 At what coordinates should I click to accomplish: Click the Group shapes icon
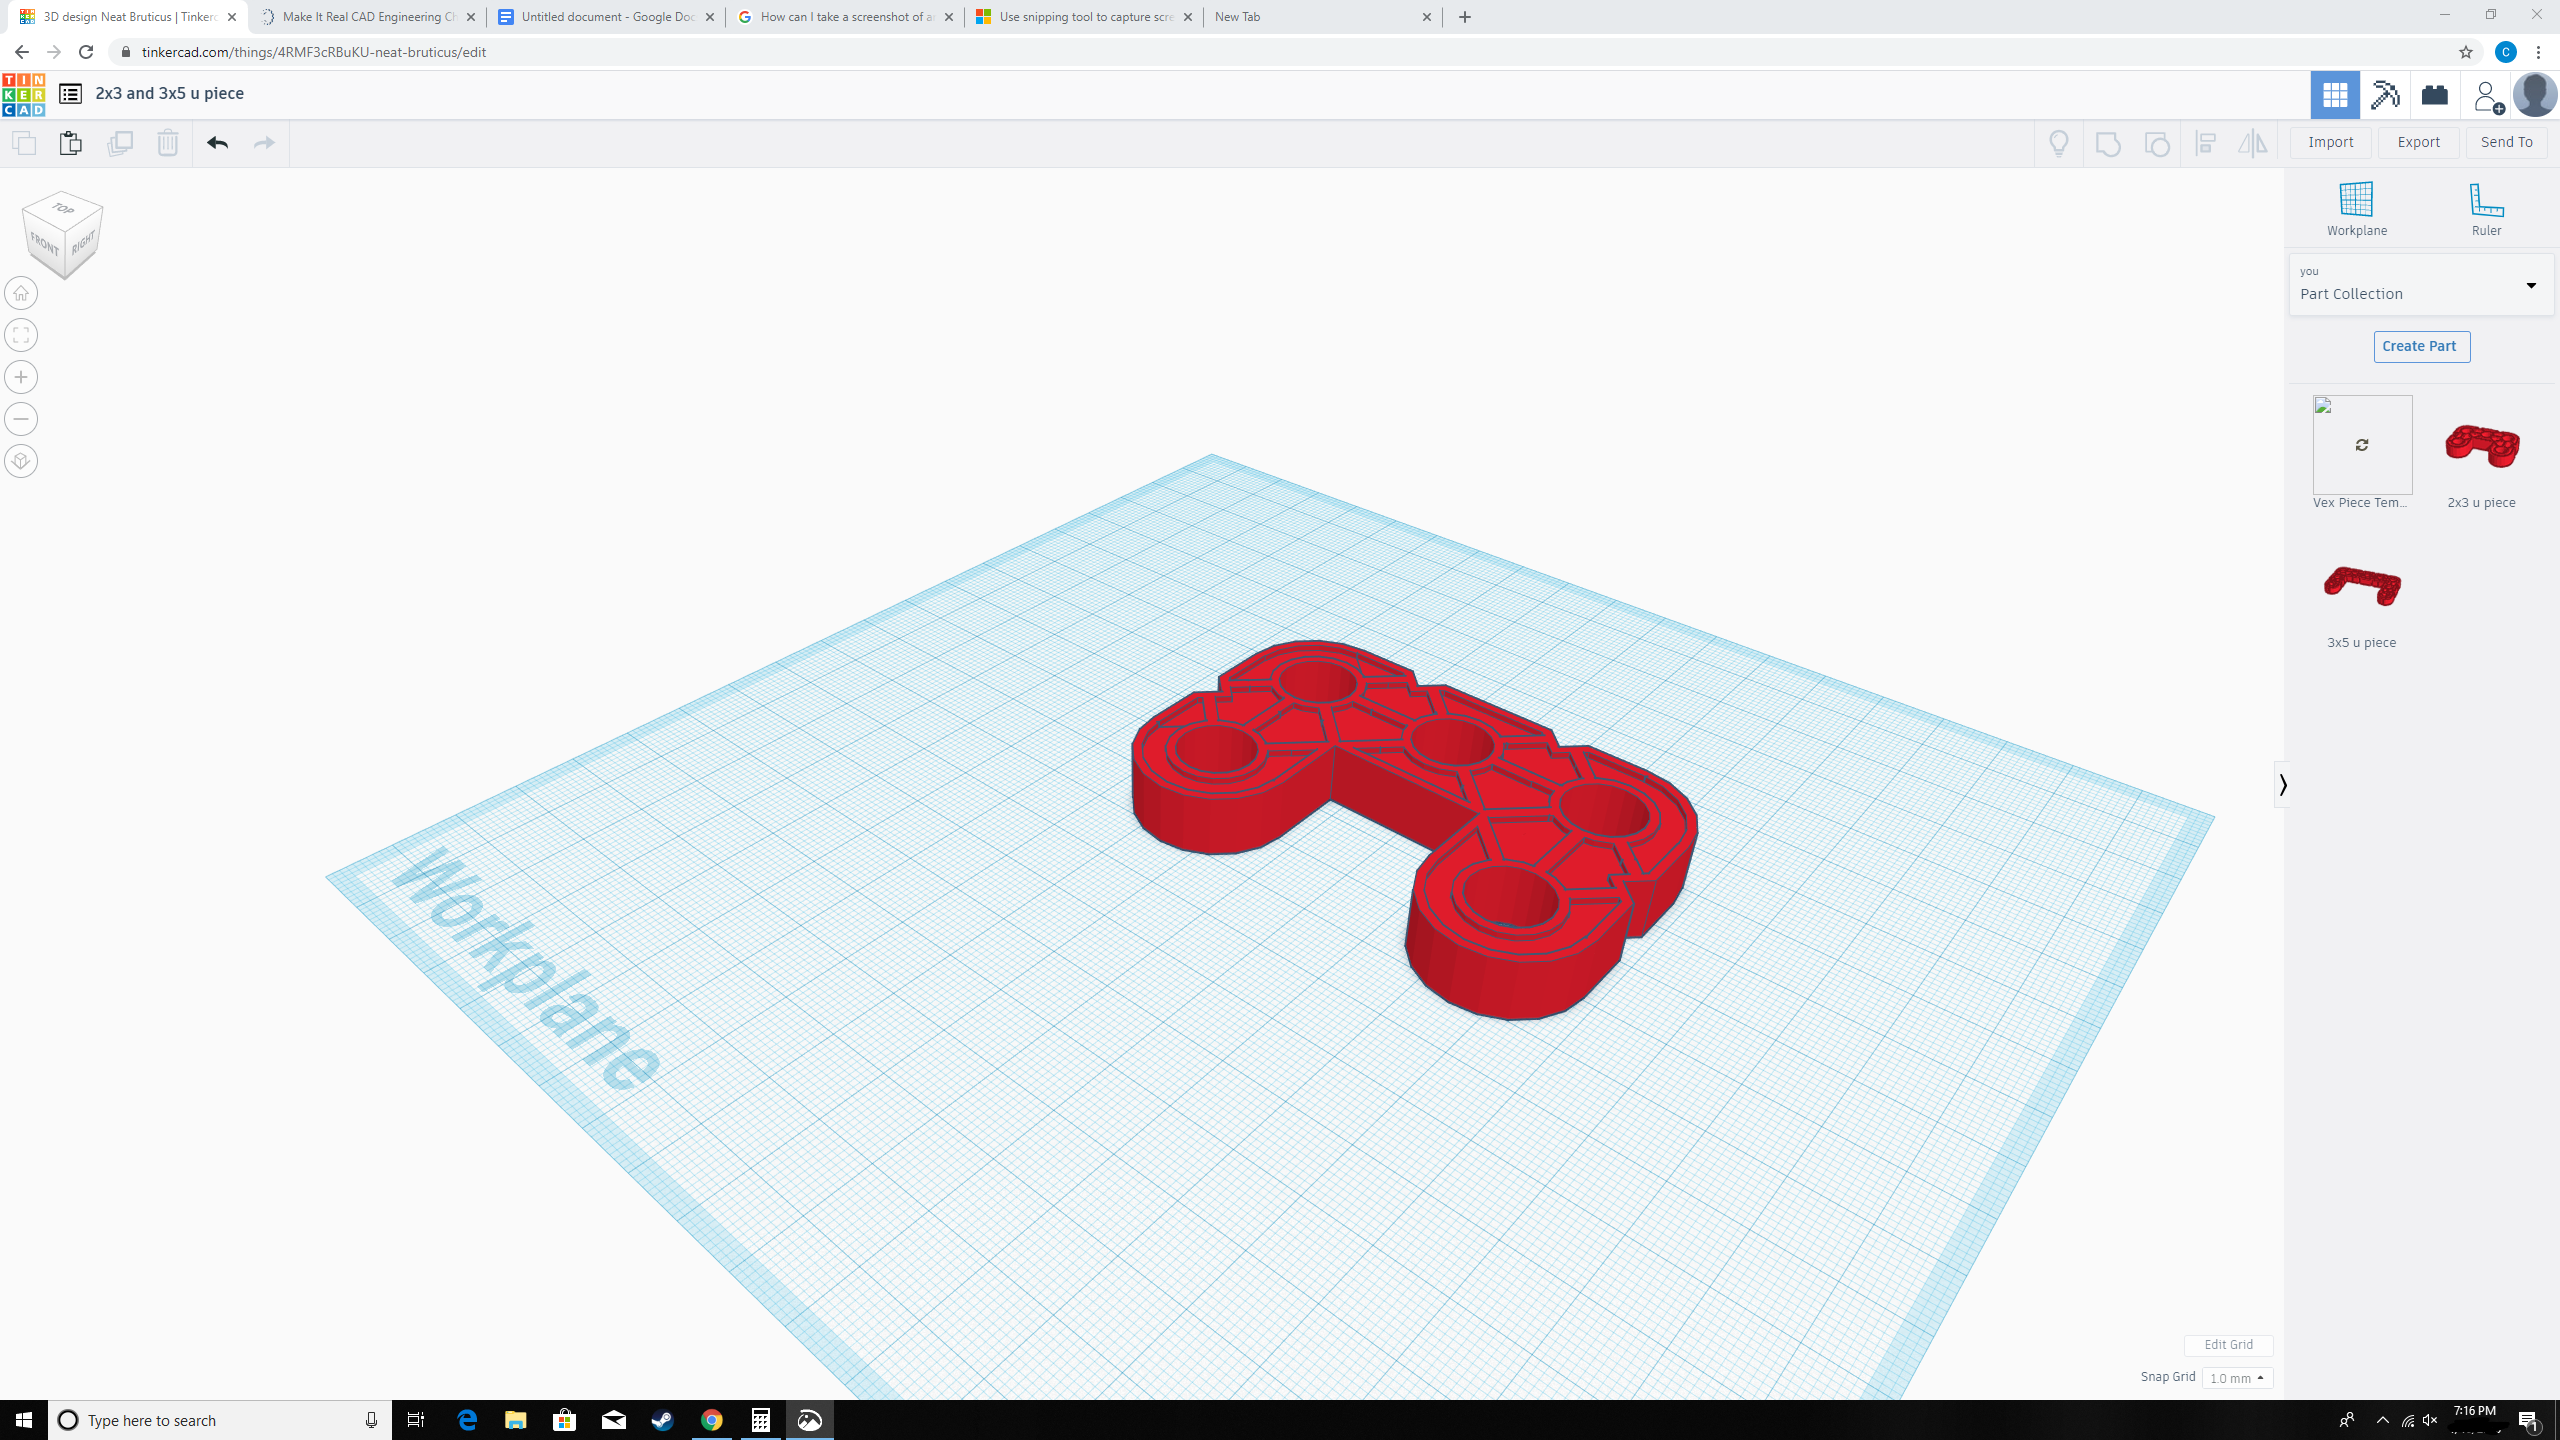click(x=2108, y=143)
